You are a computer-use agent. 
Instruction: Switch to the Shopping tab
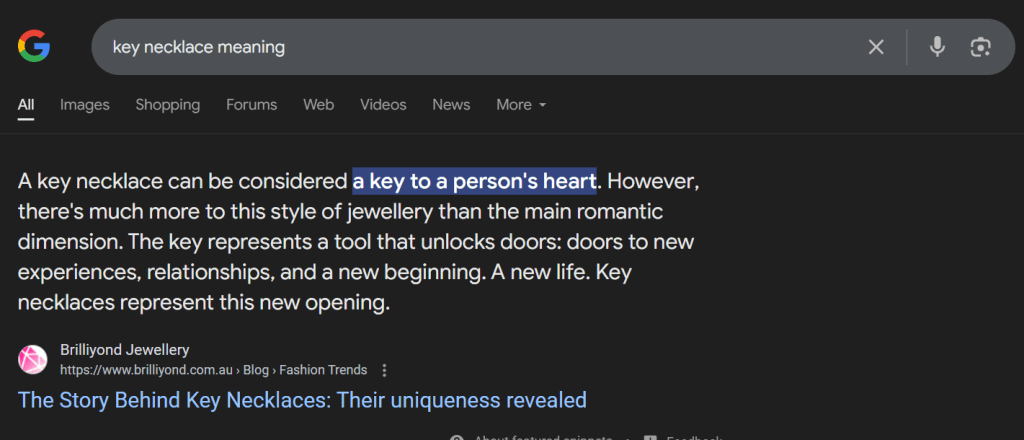pyautogui.click(x=168, y=105)
